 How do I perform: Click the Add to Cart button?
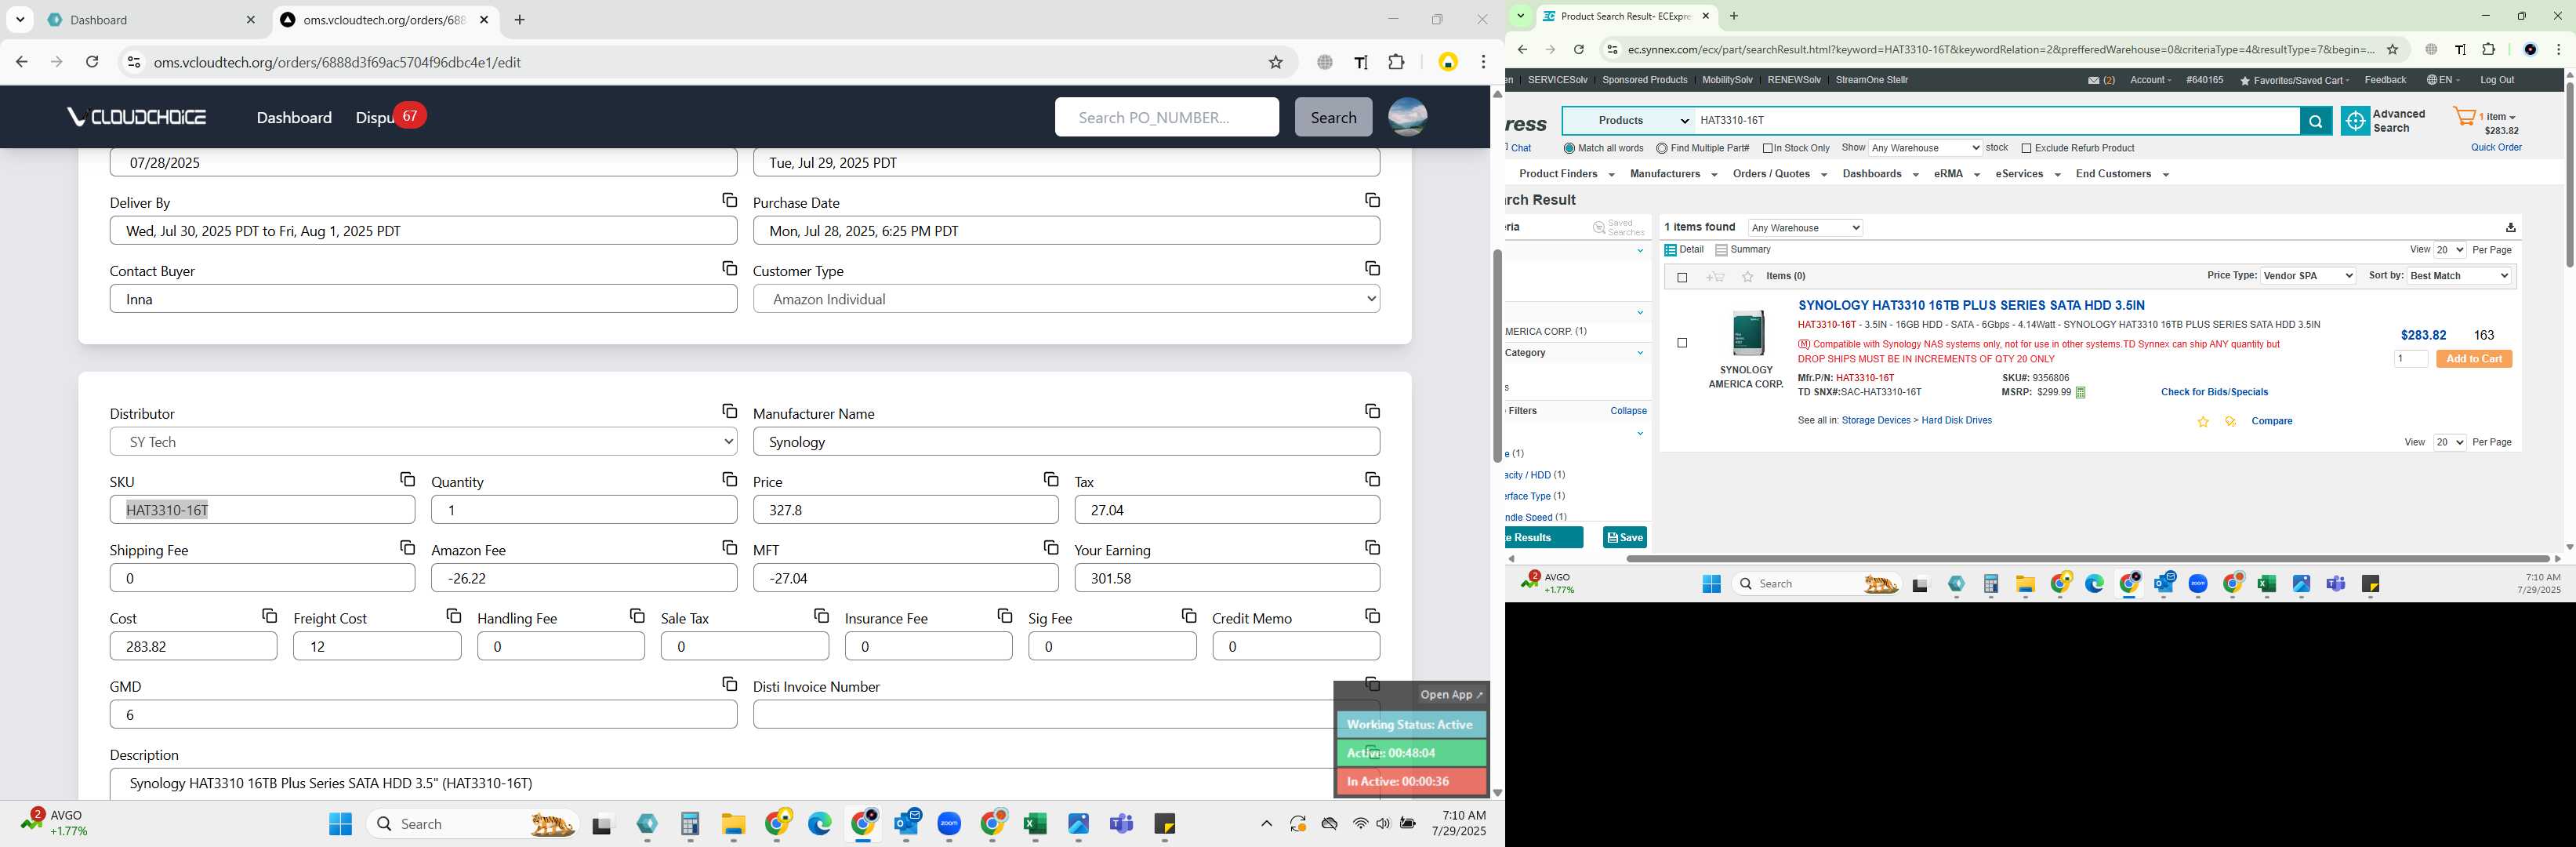point(2474,359)
